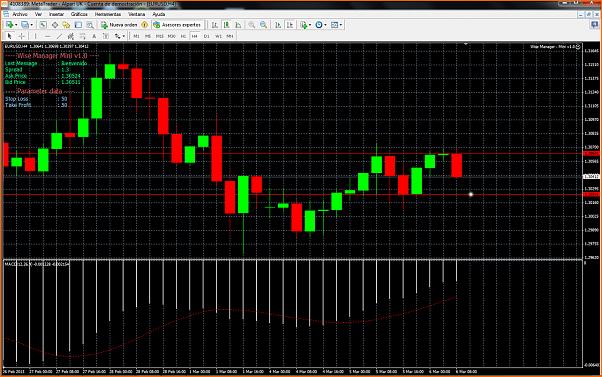Switch to H1 timeframe
602x377 pixels.
click(183, 36)
